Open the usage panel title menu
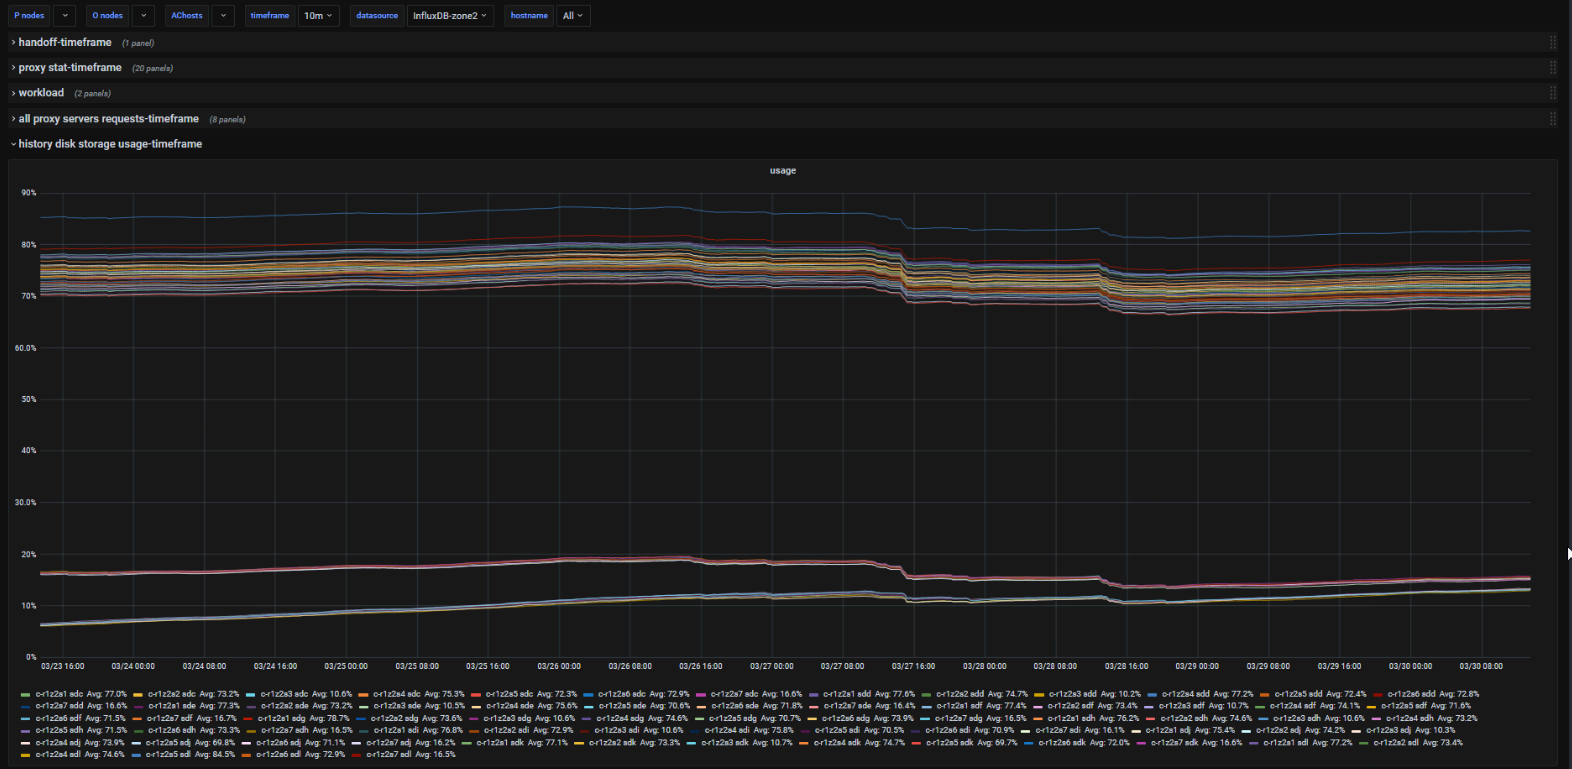The height and width of the screenshot is (769, 1572). pos(783,171)
